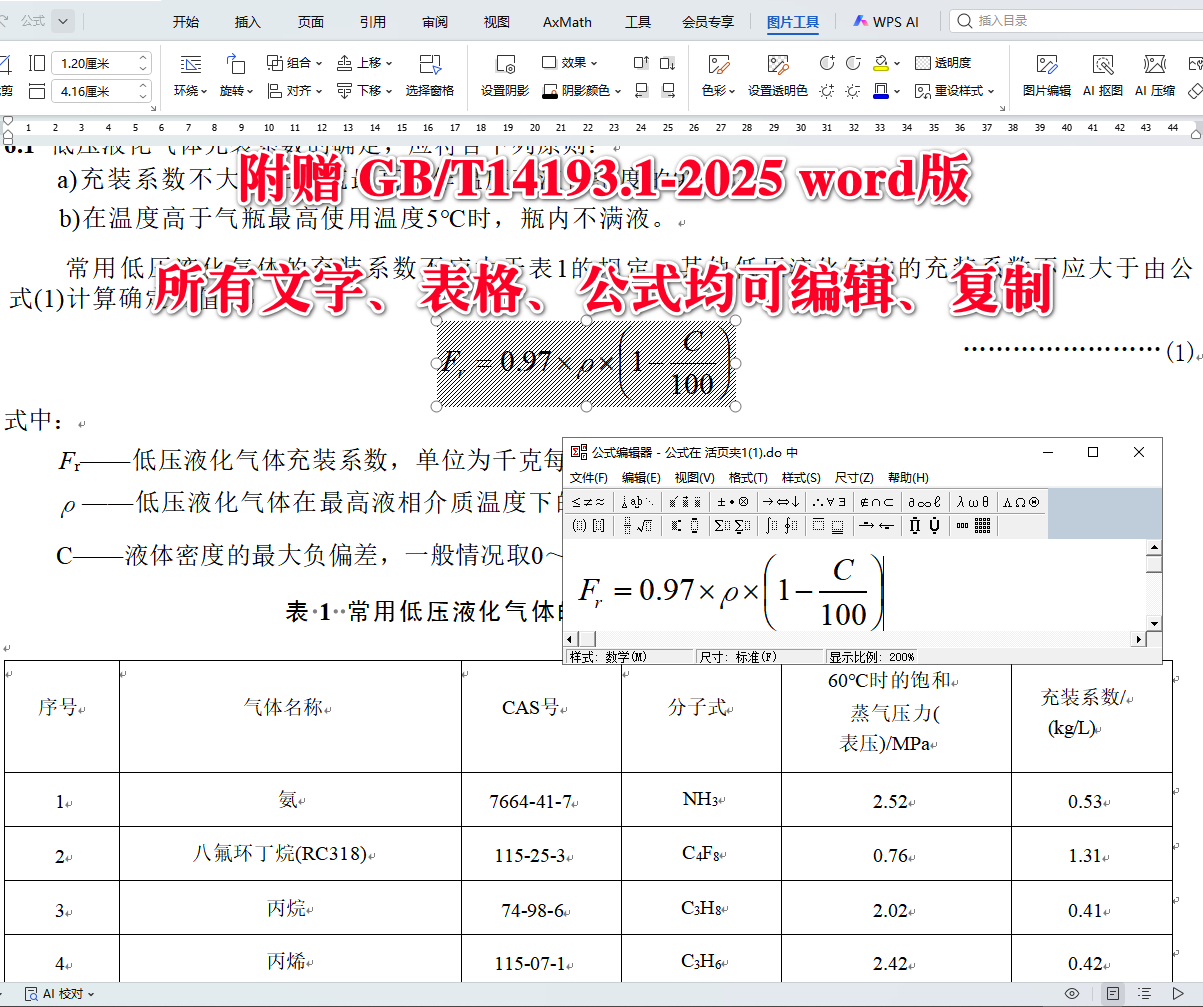1203x1007 pixels.
Task: Open the 样式(S) menu in formula editor
Action: [802, 478]
